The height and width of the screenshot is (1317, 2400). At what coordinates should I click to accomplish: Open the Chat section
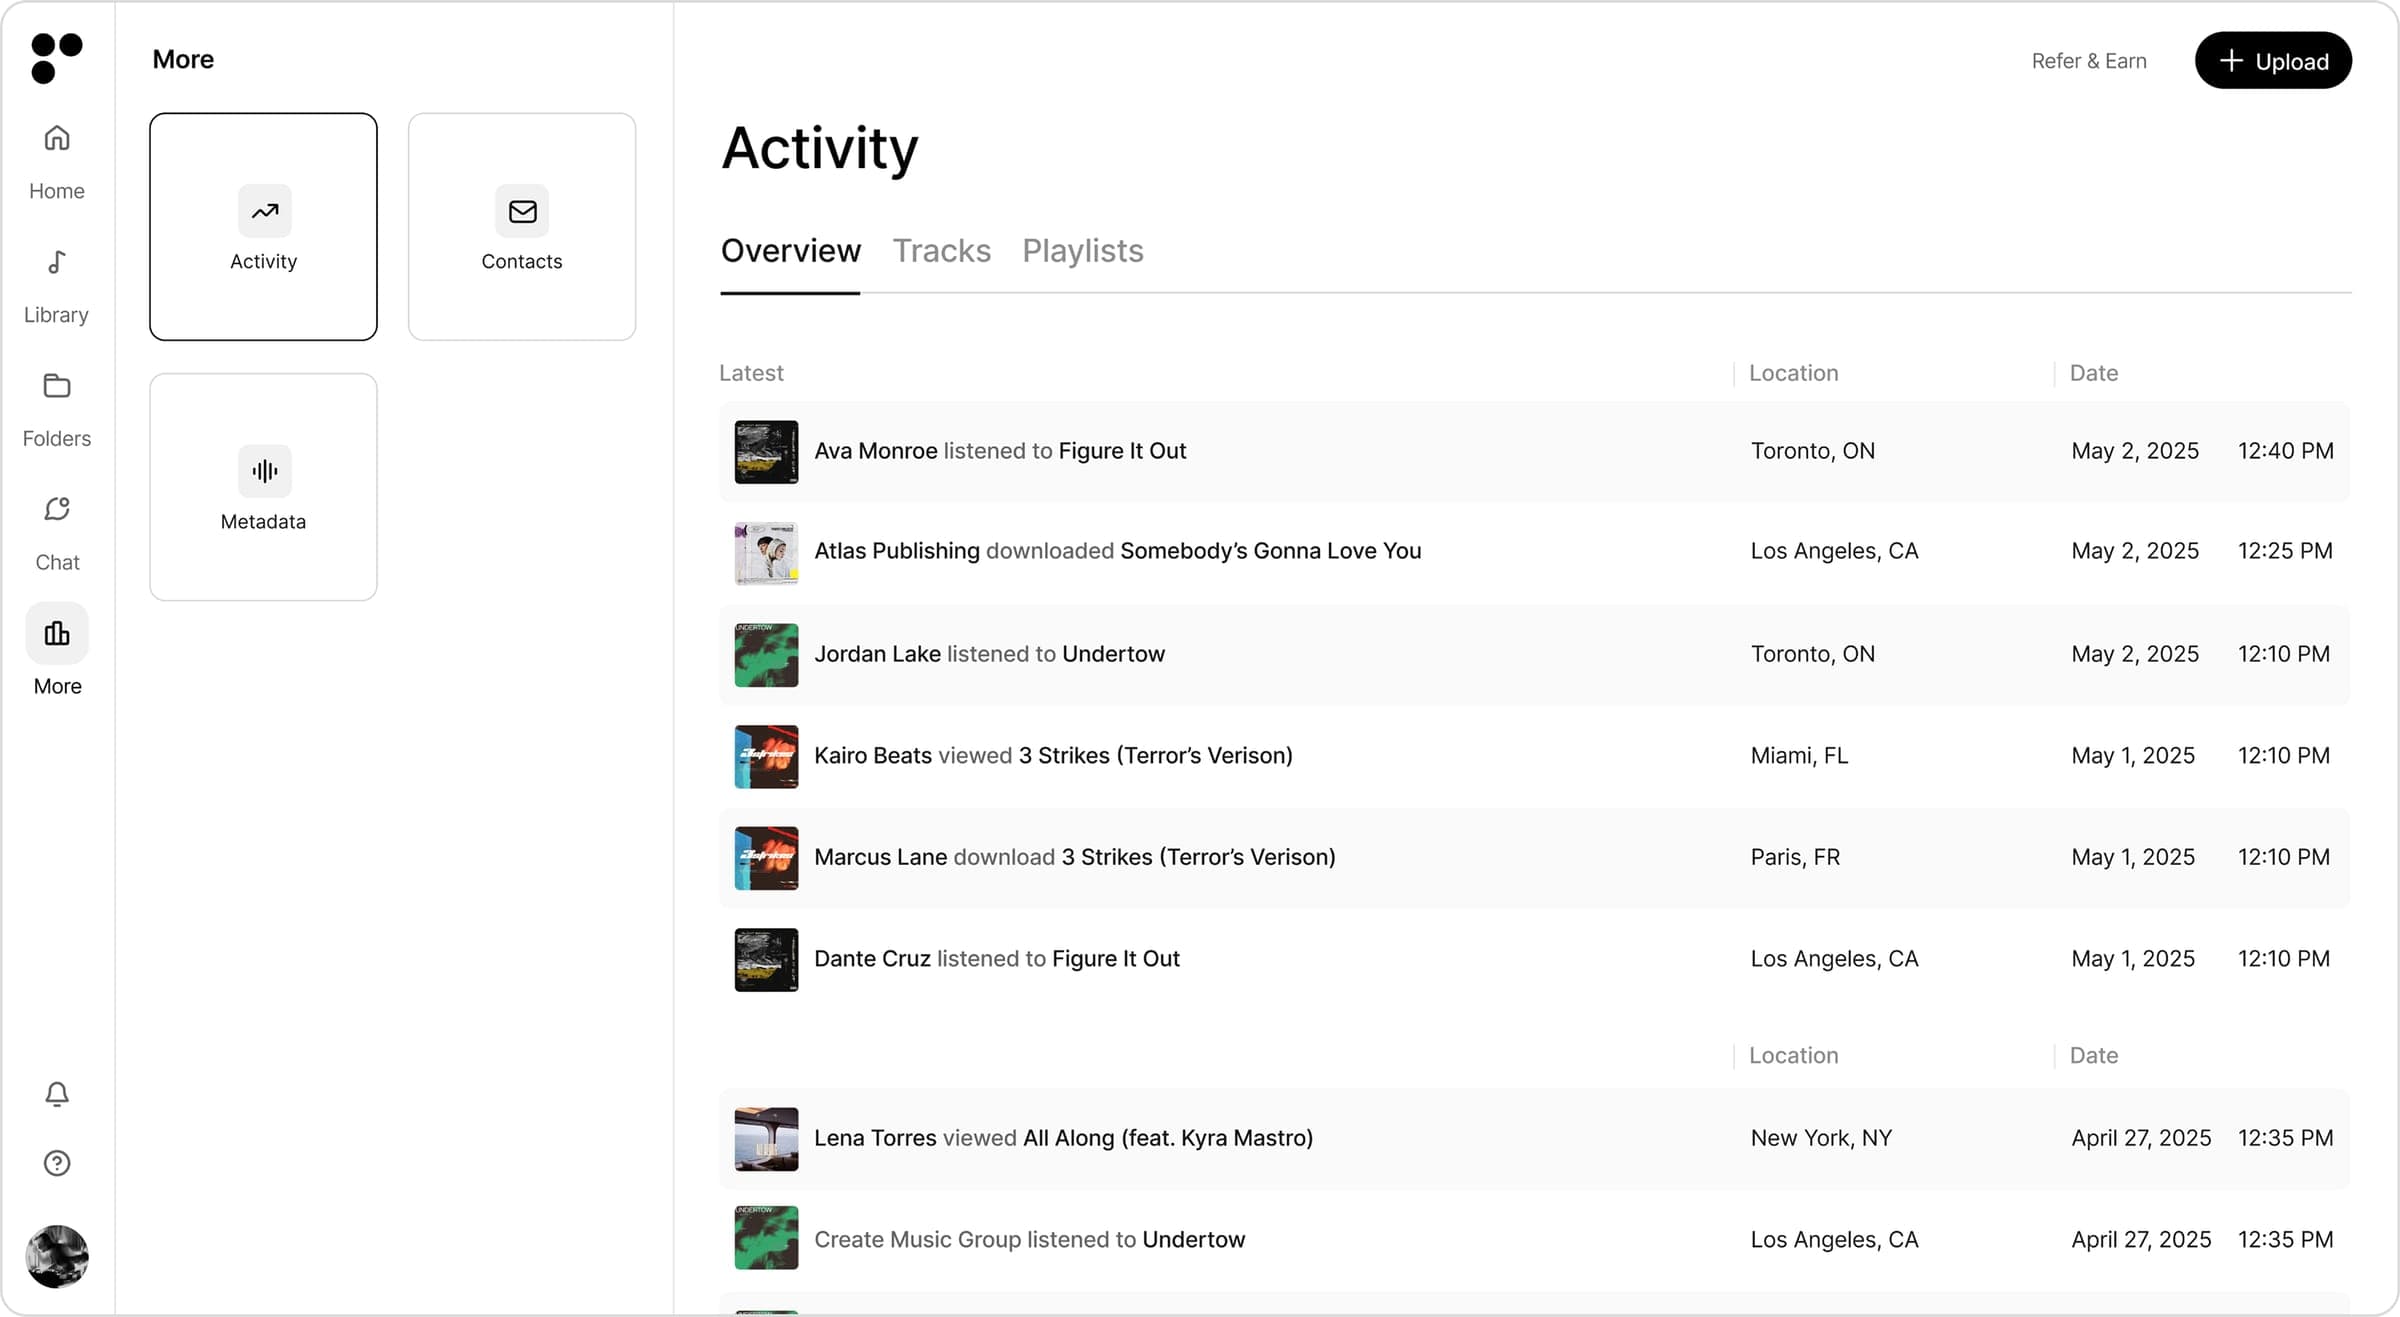point(57,534)
